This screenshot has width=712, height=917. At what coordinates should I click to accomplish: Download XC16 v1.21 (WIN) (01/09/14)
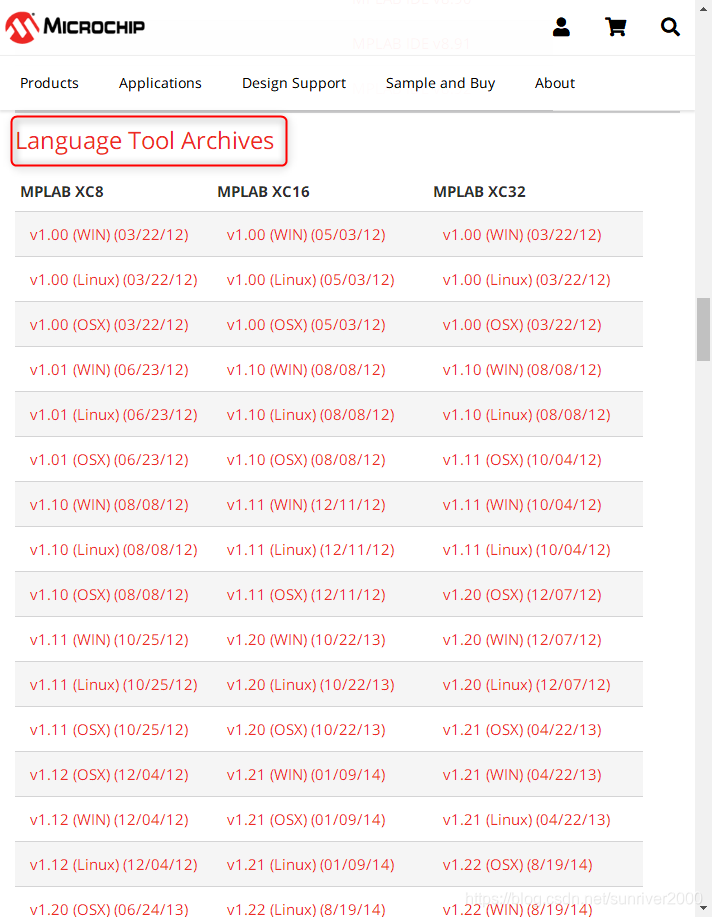click(306, 775)
